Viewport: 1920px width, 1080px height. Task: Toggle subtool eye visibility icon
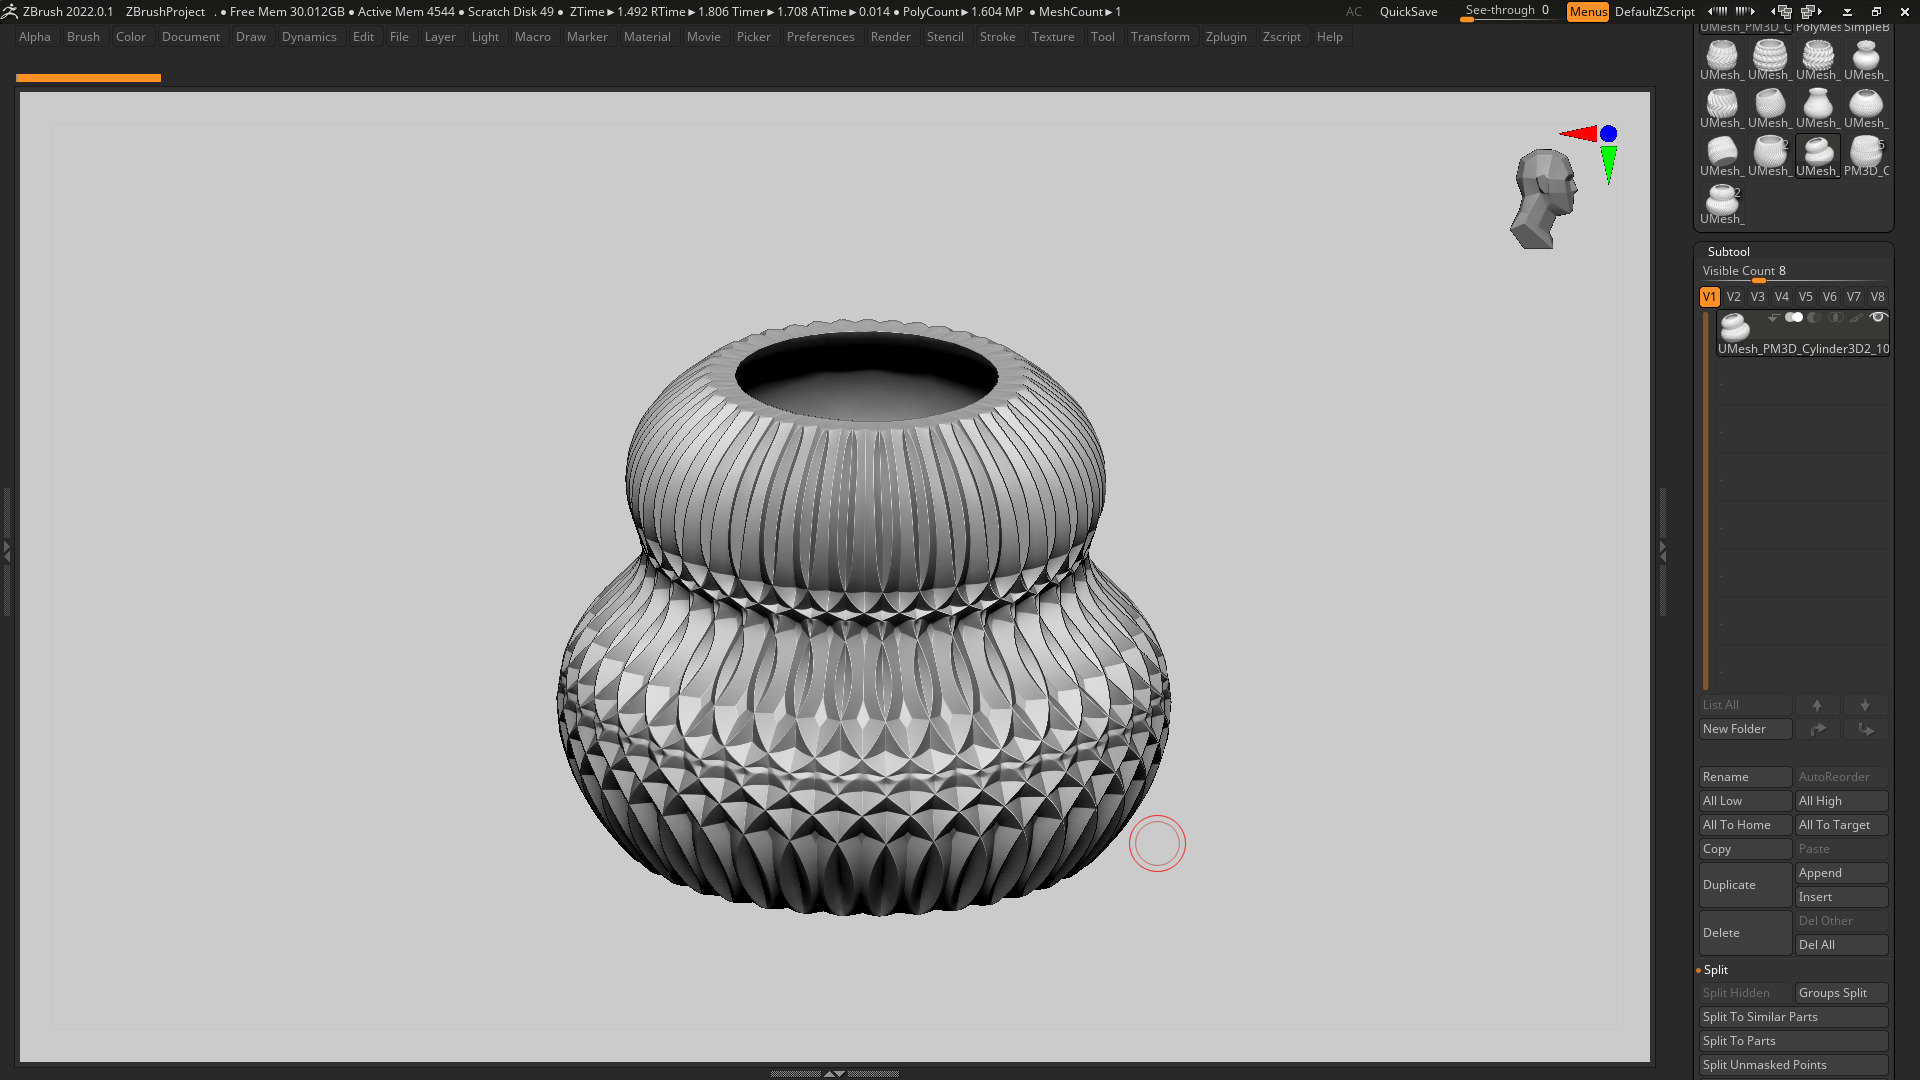click(1878, 318)
